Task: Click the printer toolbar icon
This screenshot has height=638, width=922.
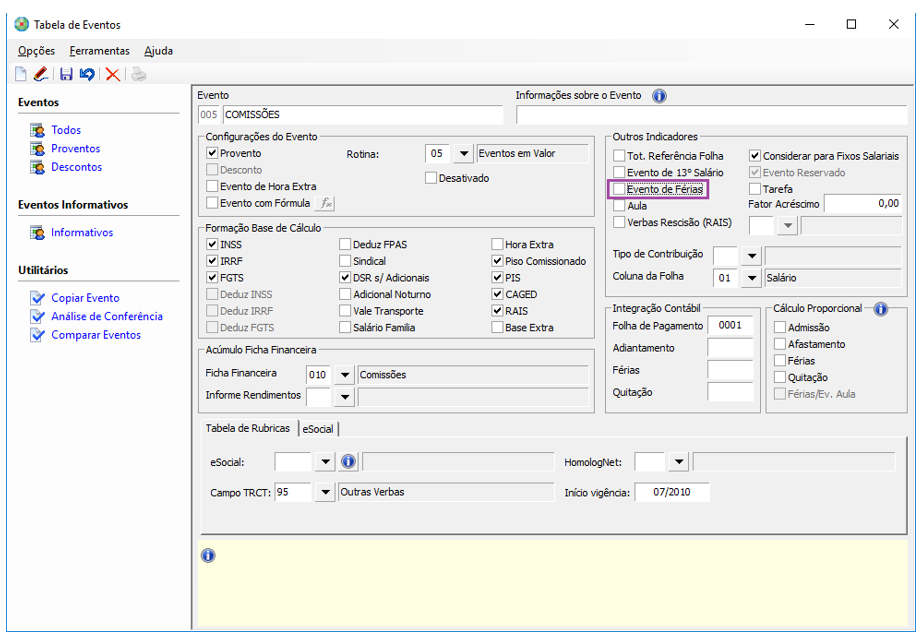Action: [139, 75]
